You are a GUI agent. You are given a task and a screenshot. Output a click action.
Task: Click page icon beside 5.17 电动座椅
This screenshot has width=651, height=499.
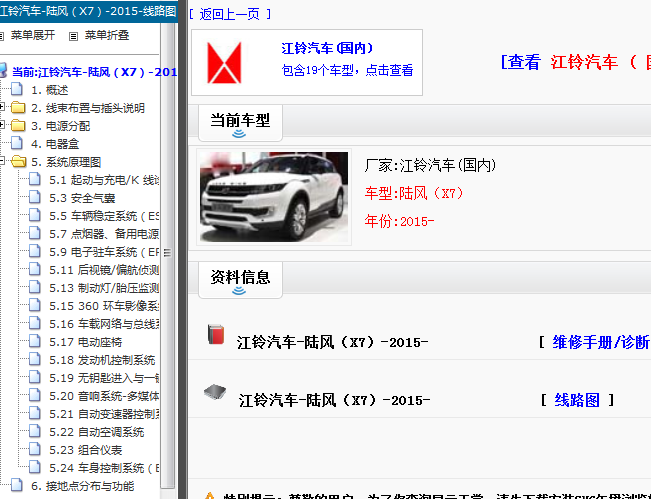(x=35, y=341)
